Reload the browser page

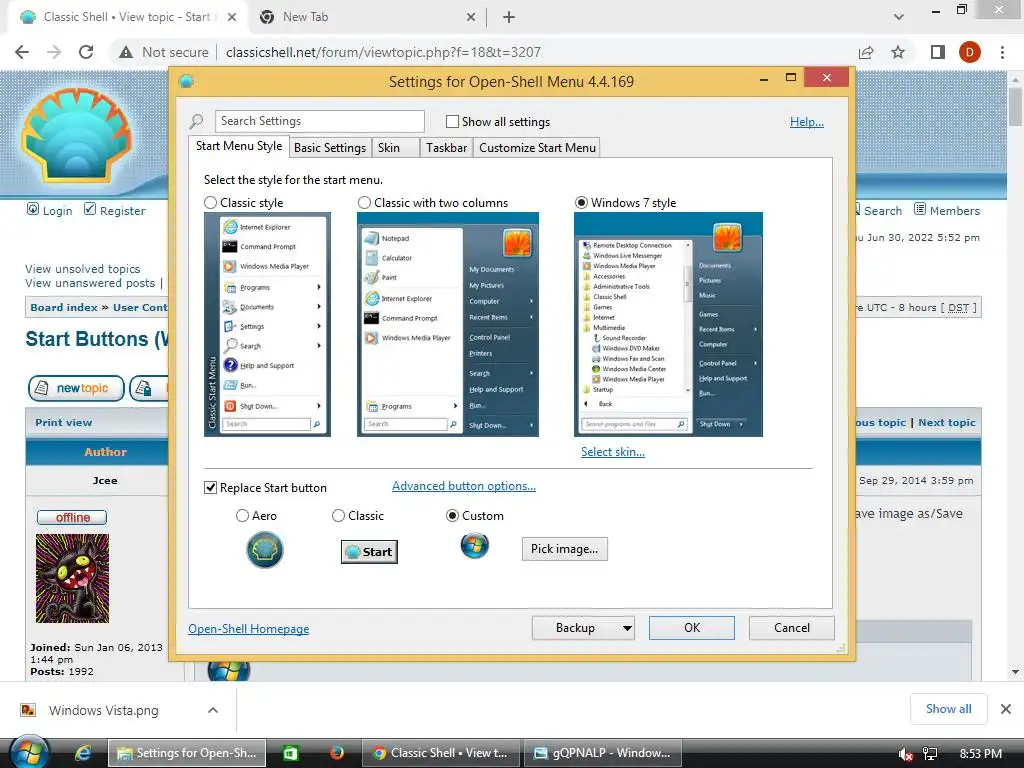86,52
